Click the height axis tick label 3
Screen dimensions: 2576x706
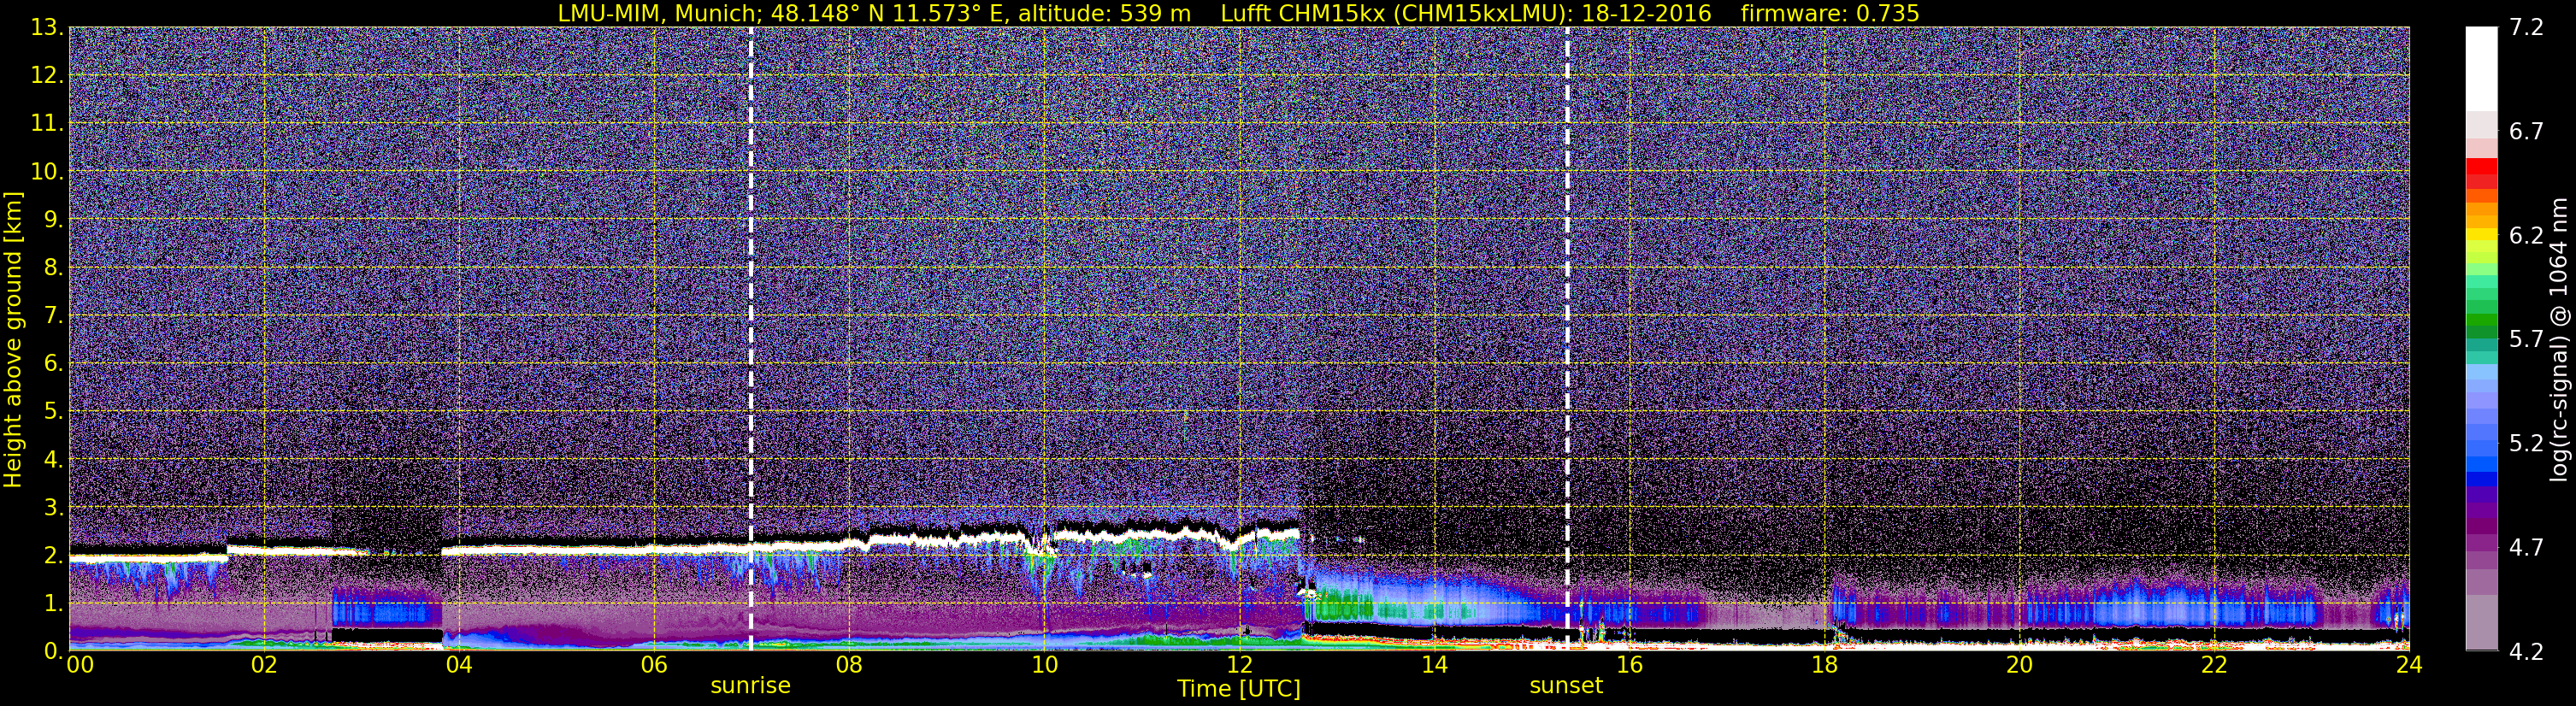coord(54,508)
